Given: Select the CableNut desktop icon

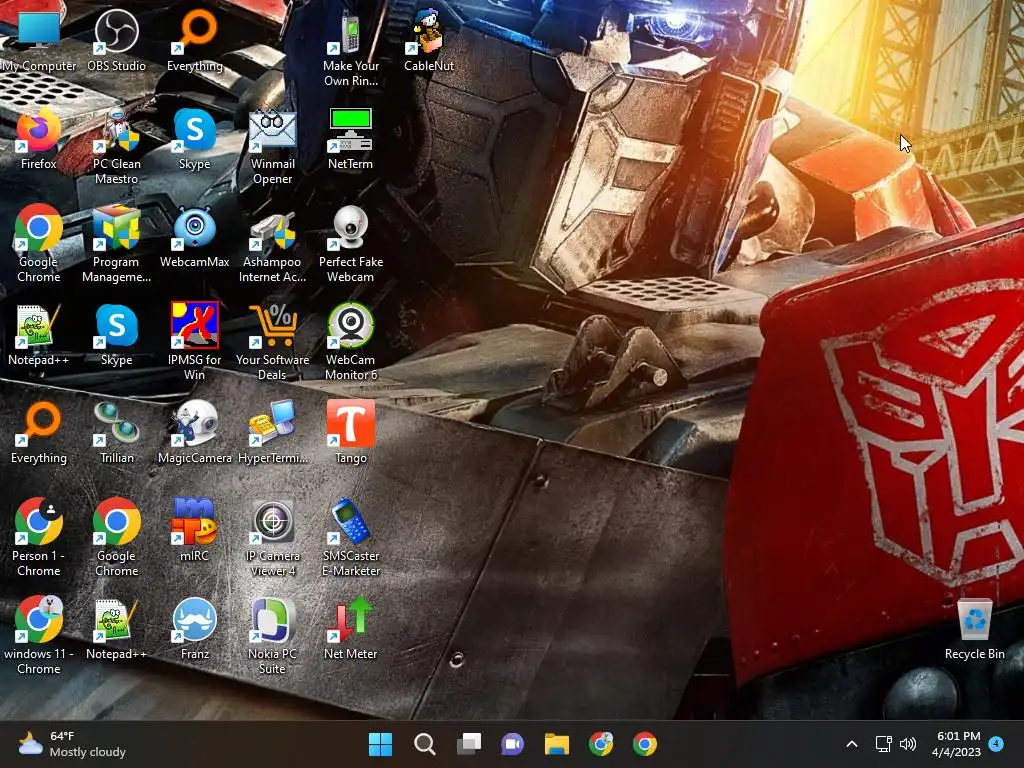Looking at the screenshot, I should point(428,40).
